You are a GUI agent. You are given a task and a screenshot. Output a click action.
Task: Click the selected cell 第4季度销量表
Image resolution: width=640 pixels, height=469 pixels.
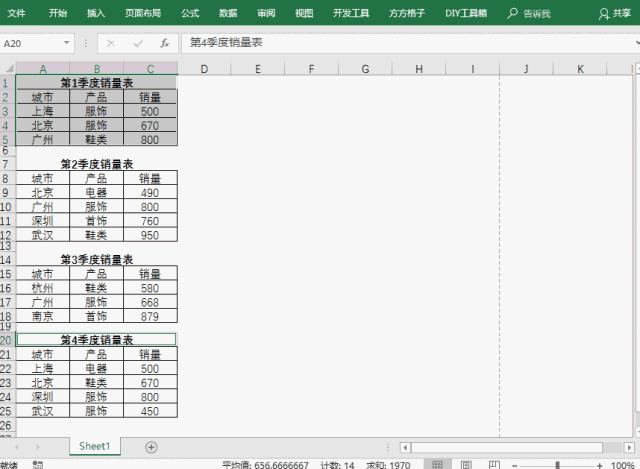pos(96,340)
